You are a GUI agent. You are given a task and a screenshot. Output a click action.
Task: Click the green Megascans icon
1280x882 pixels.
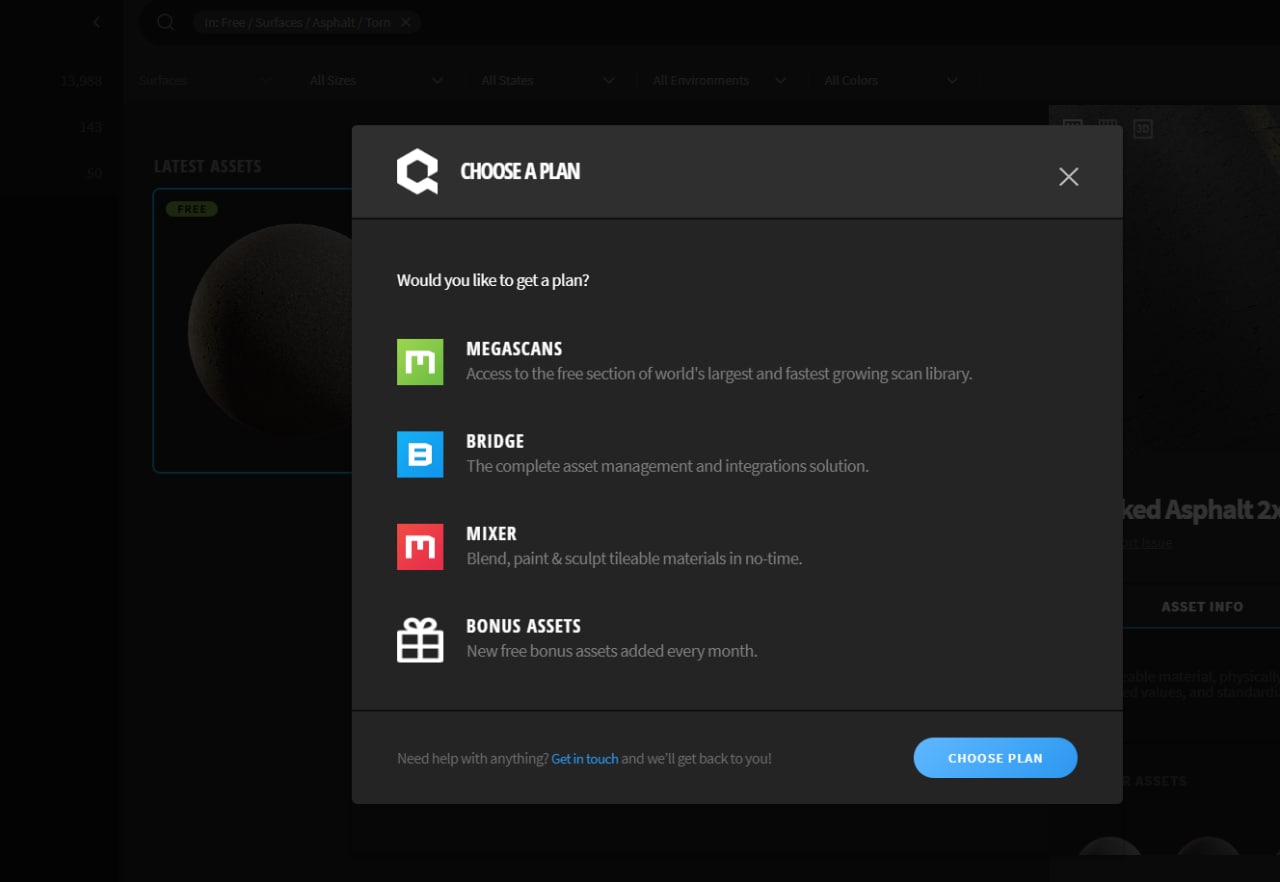[x=420, y=362]
